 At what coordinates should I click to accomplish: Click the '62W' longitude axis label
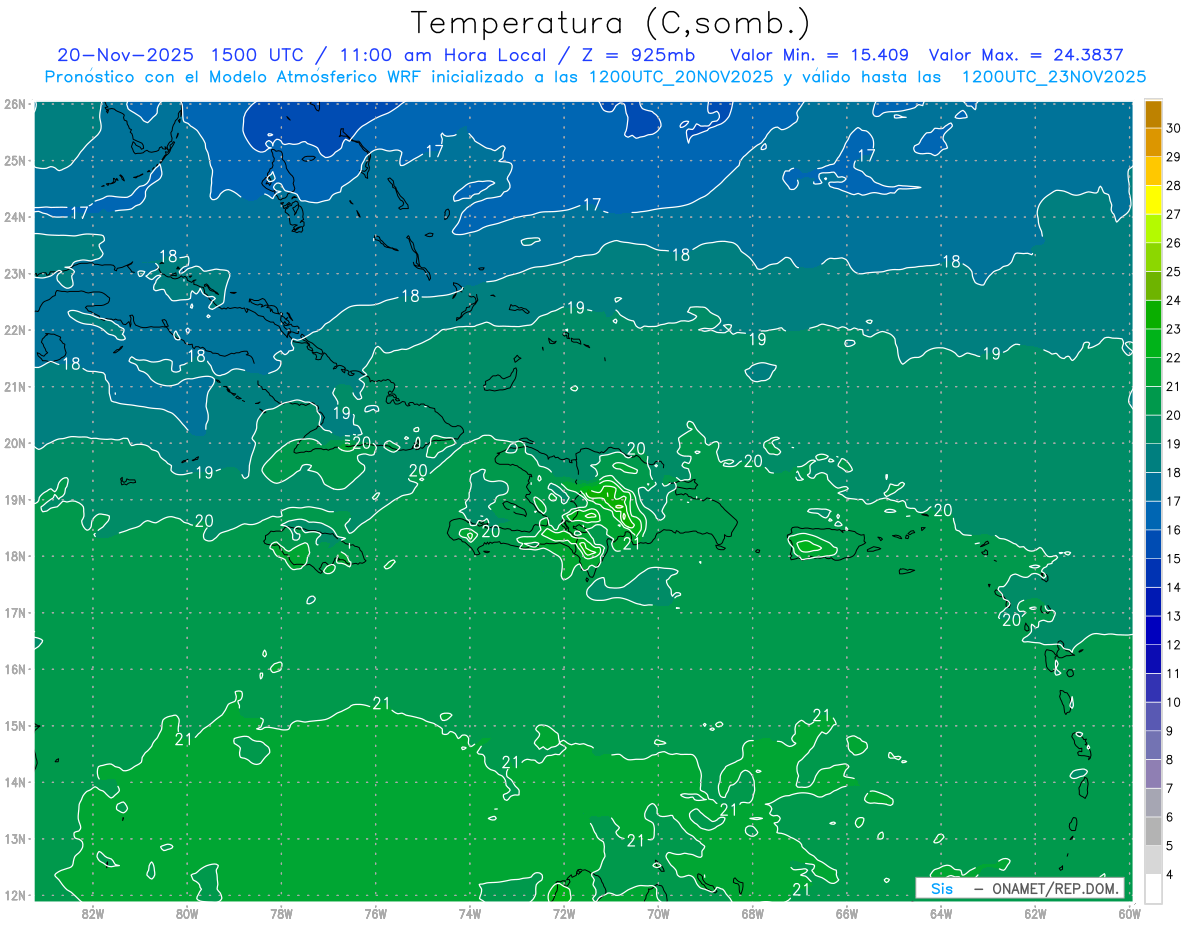(1035, 912)
